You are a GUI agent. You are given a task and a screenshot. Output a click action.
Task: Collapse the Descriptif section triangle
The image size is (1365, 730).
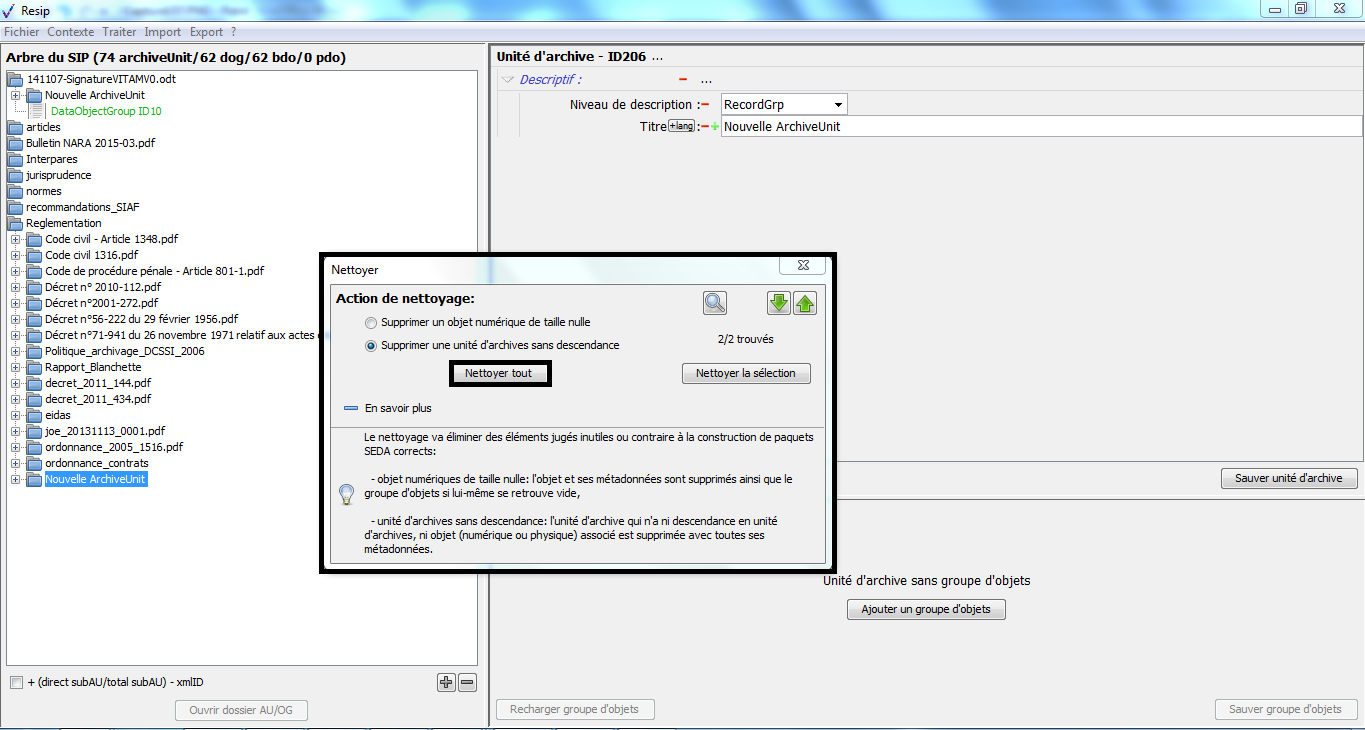(508, 80)
